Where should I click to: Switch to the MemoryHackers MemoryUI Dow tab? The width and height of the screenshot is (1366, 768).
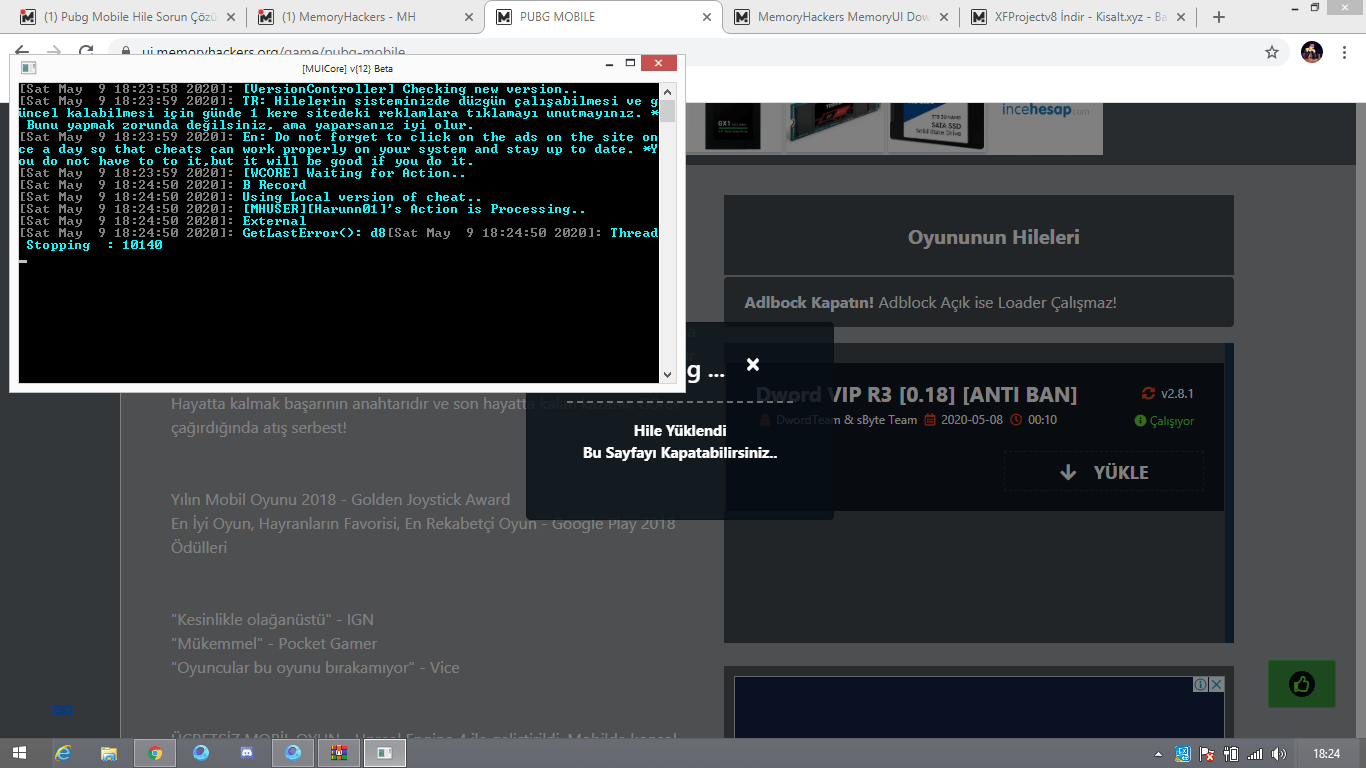(841, 17)
